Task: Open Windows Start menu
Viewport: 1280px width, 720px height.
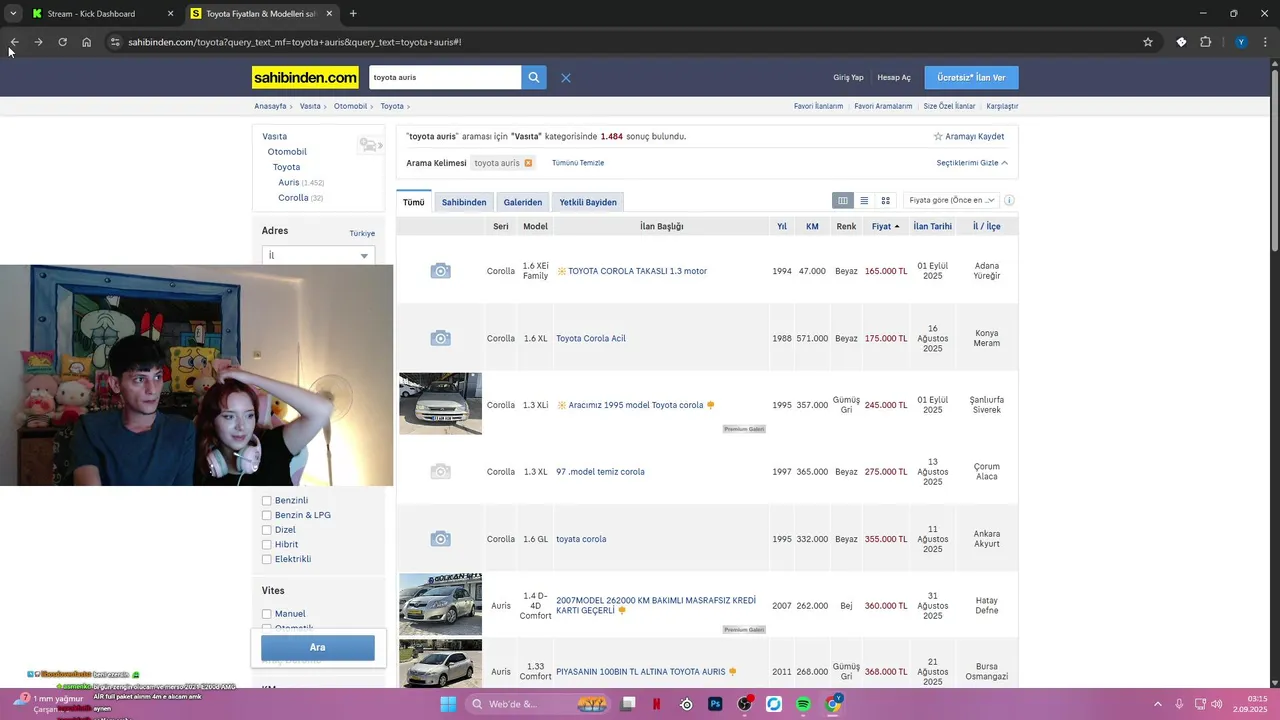Action: pyautogui.click(x=448, y=704)
